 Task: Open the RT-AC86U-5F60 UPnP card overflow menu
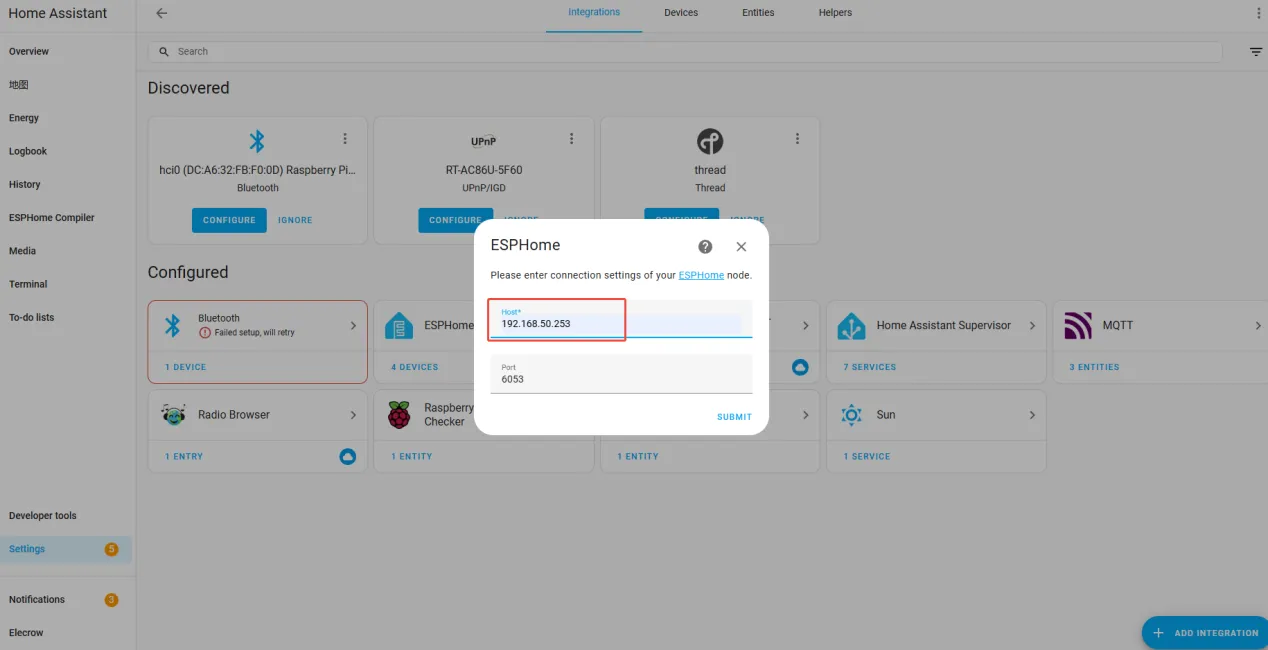pos(571,139)
